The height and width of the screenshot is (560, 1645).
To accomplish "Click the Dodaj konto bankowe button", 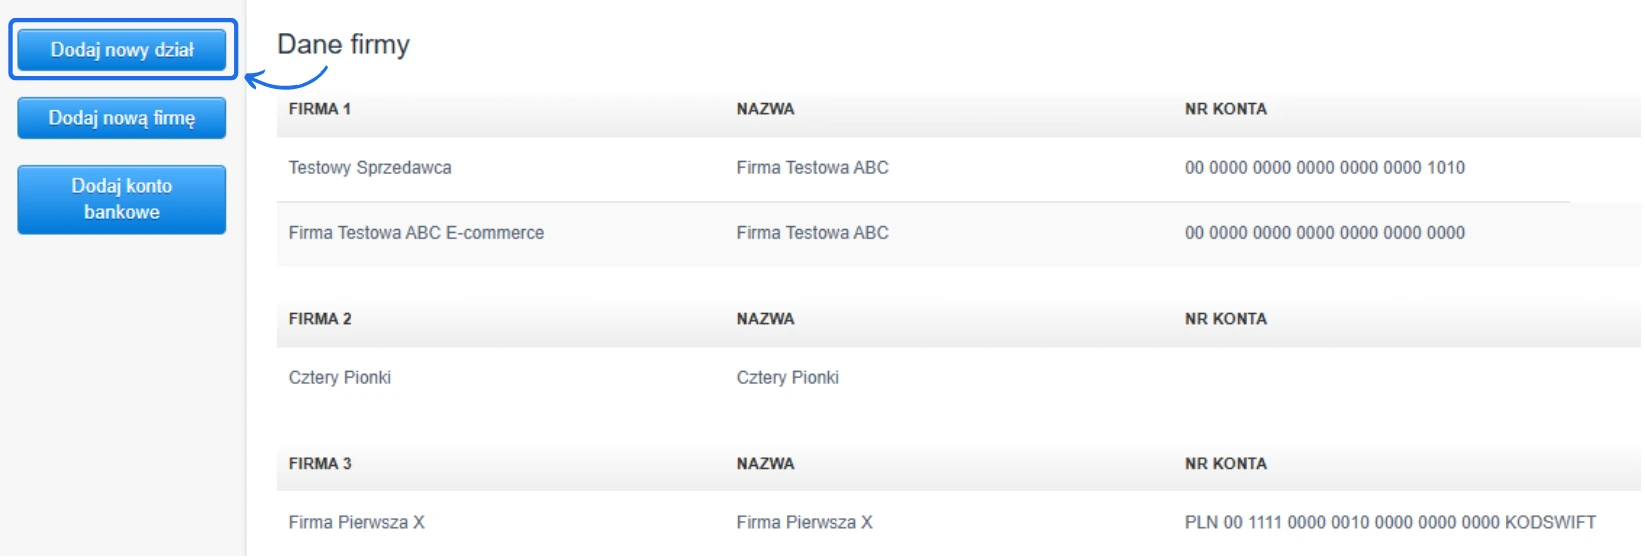I will coord(122,199).
